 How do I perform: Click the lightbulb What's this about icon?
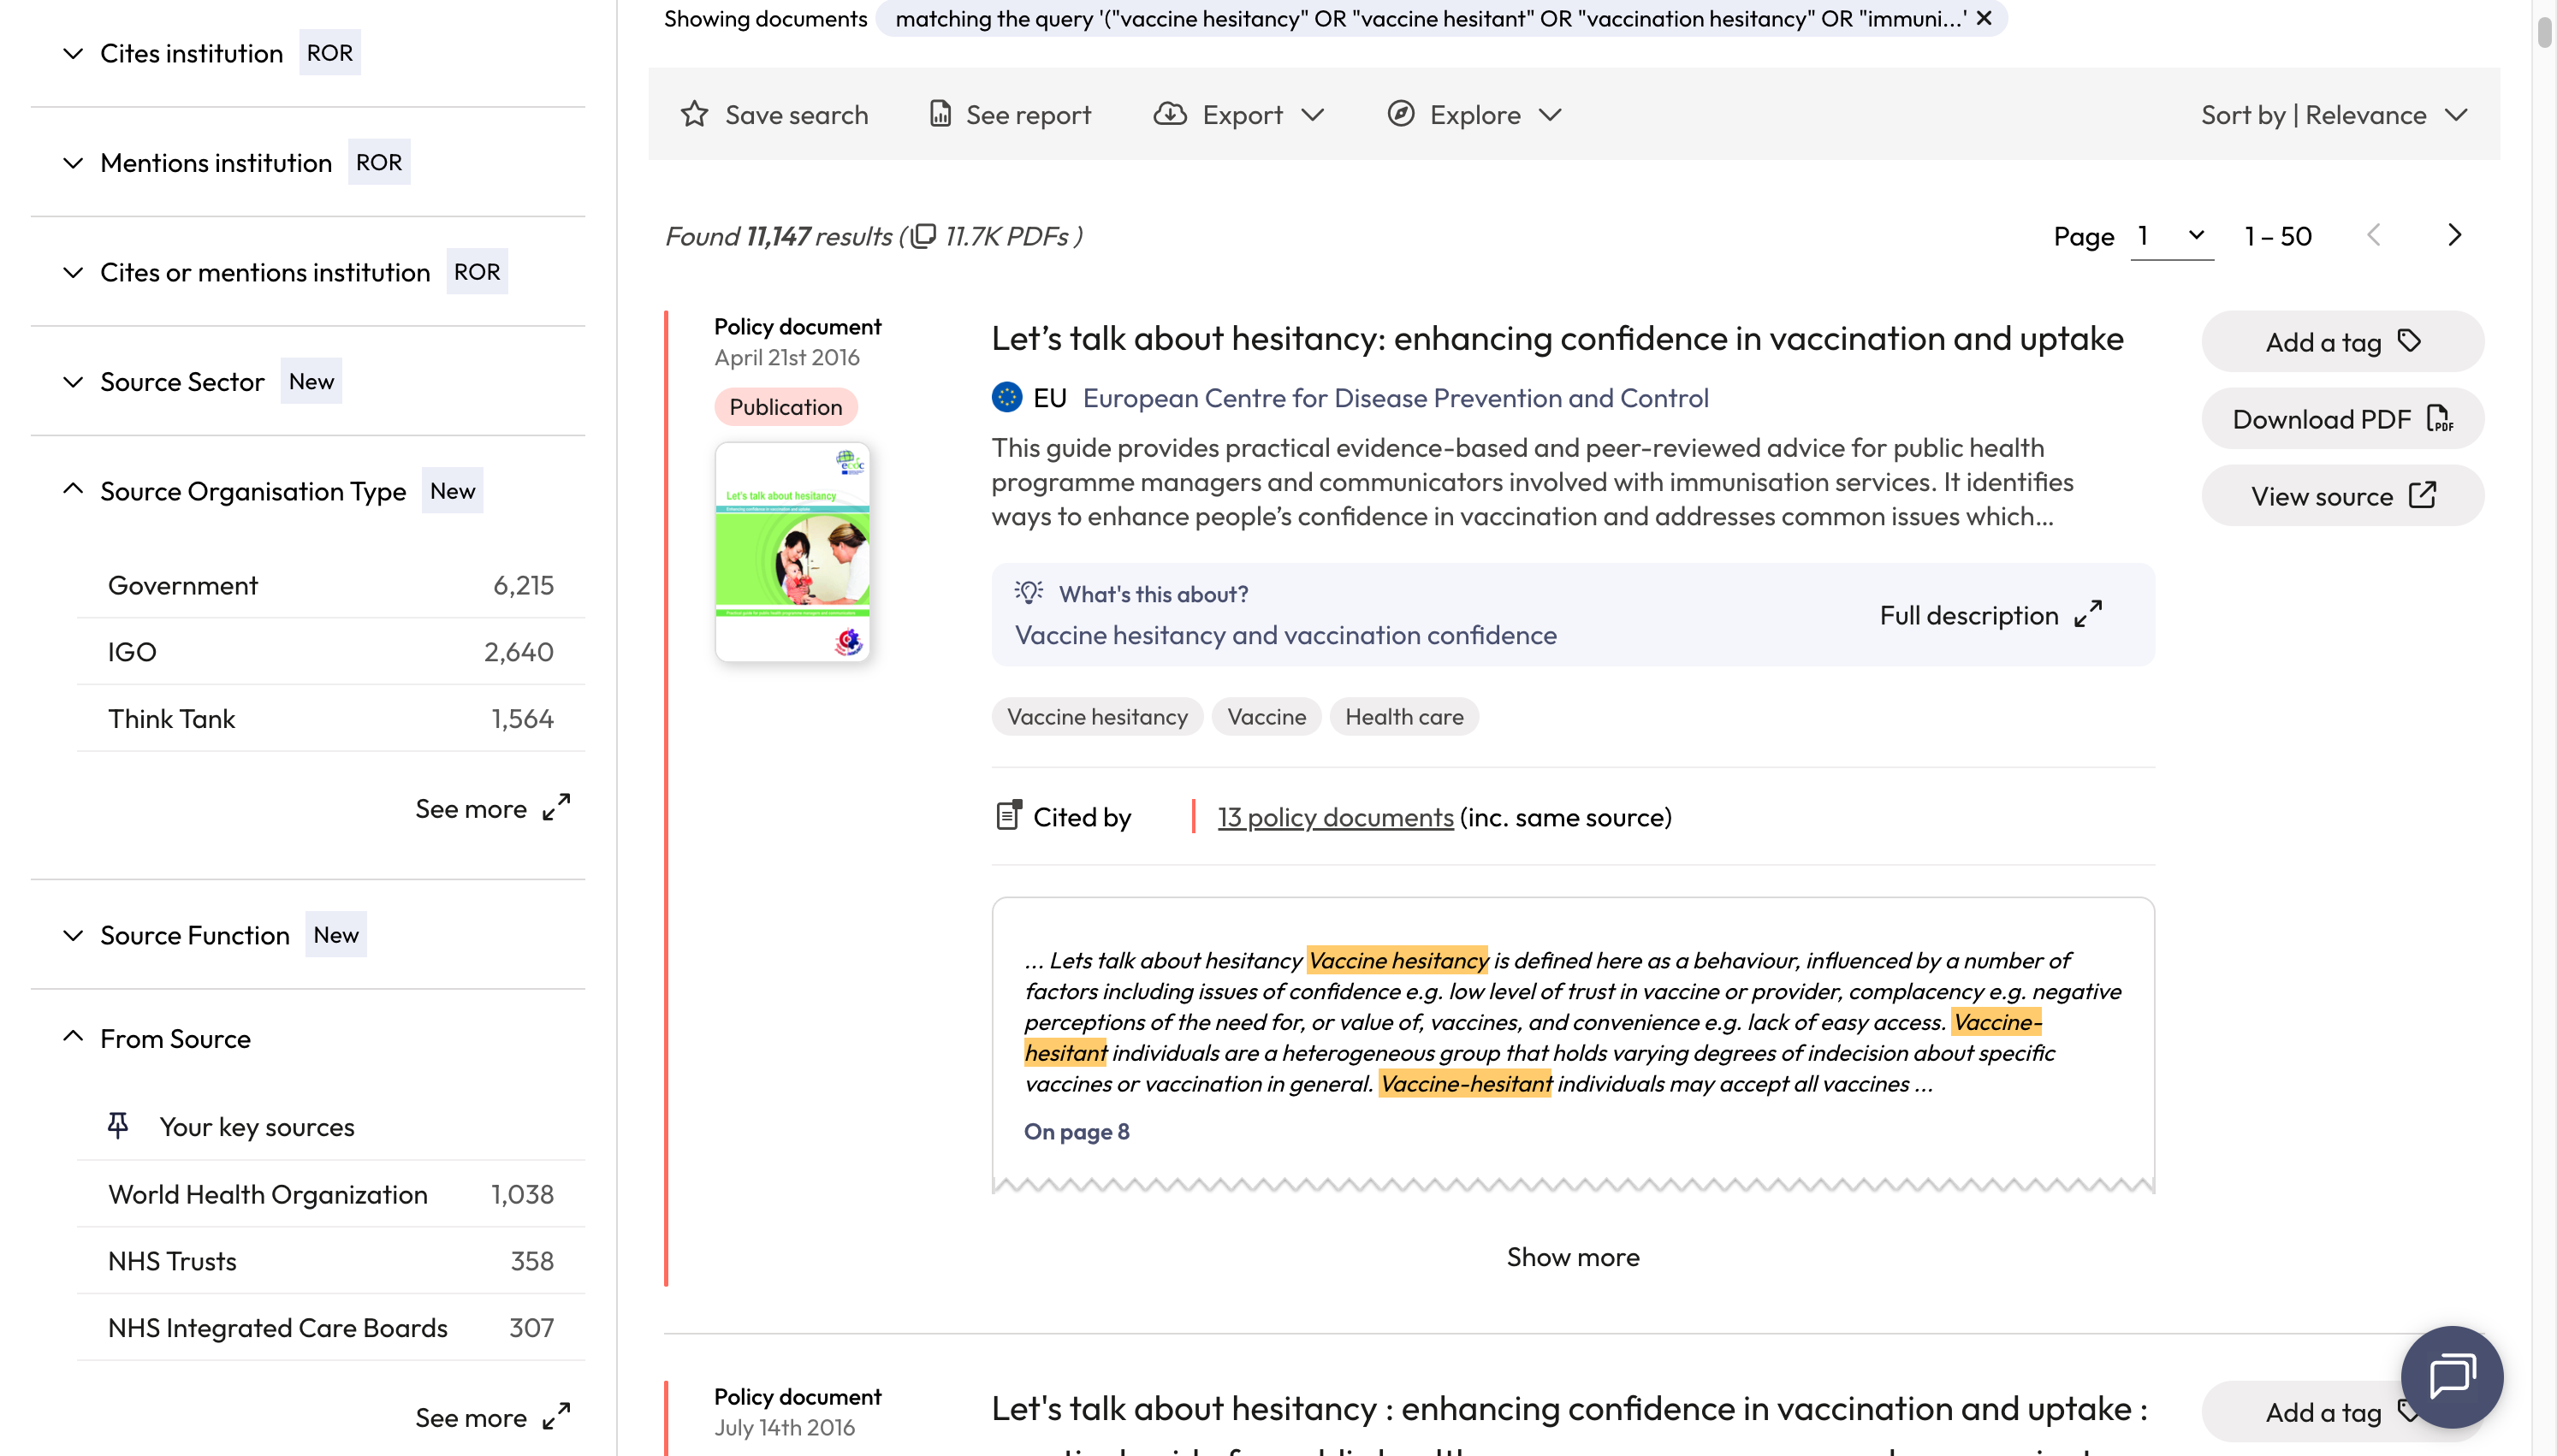1028,592
